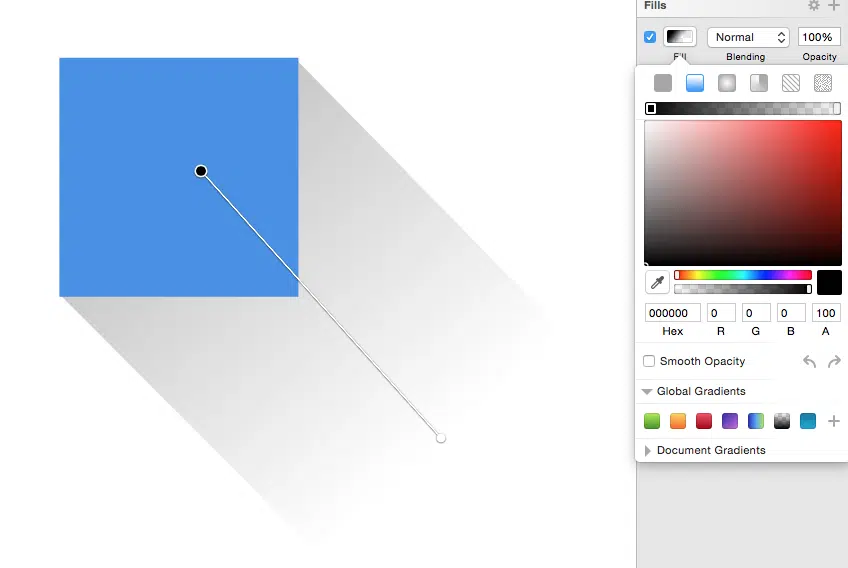This screenshot has height=568, width=848.
Task: Disable the fill enable checkbox
Action: (x=650, y=37)
